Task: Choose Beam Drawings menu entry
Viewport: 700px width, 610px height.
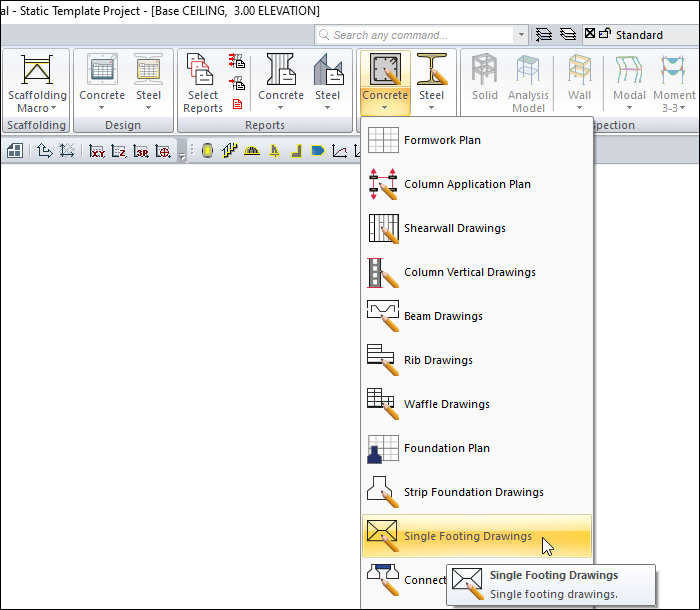Action: (443, 316)
